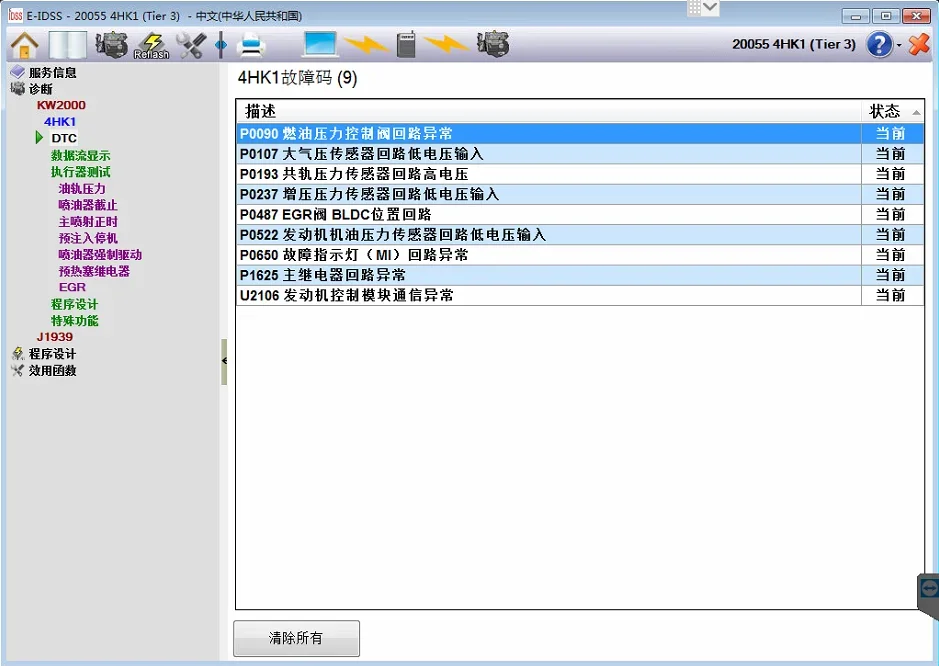
Task: Click the interface module device icon
Action: (407, 44)
